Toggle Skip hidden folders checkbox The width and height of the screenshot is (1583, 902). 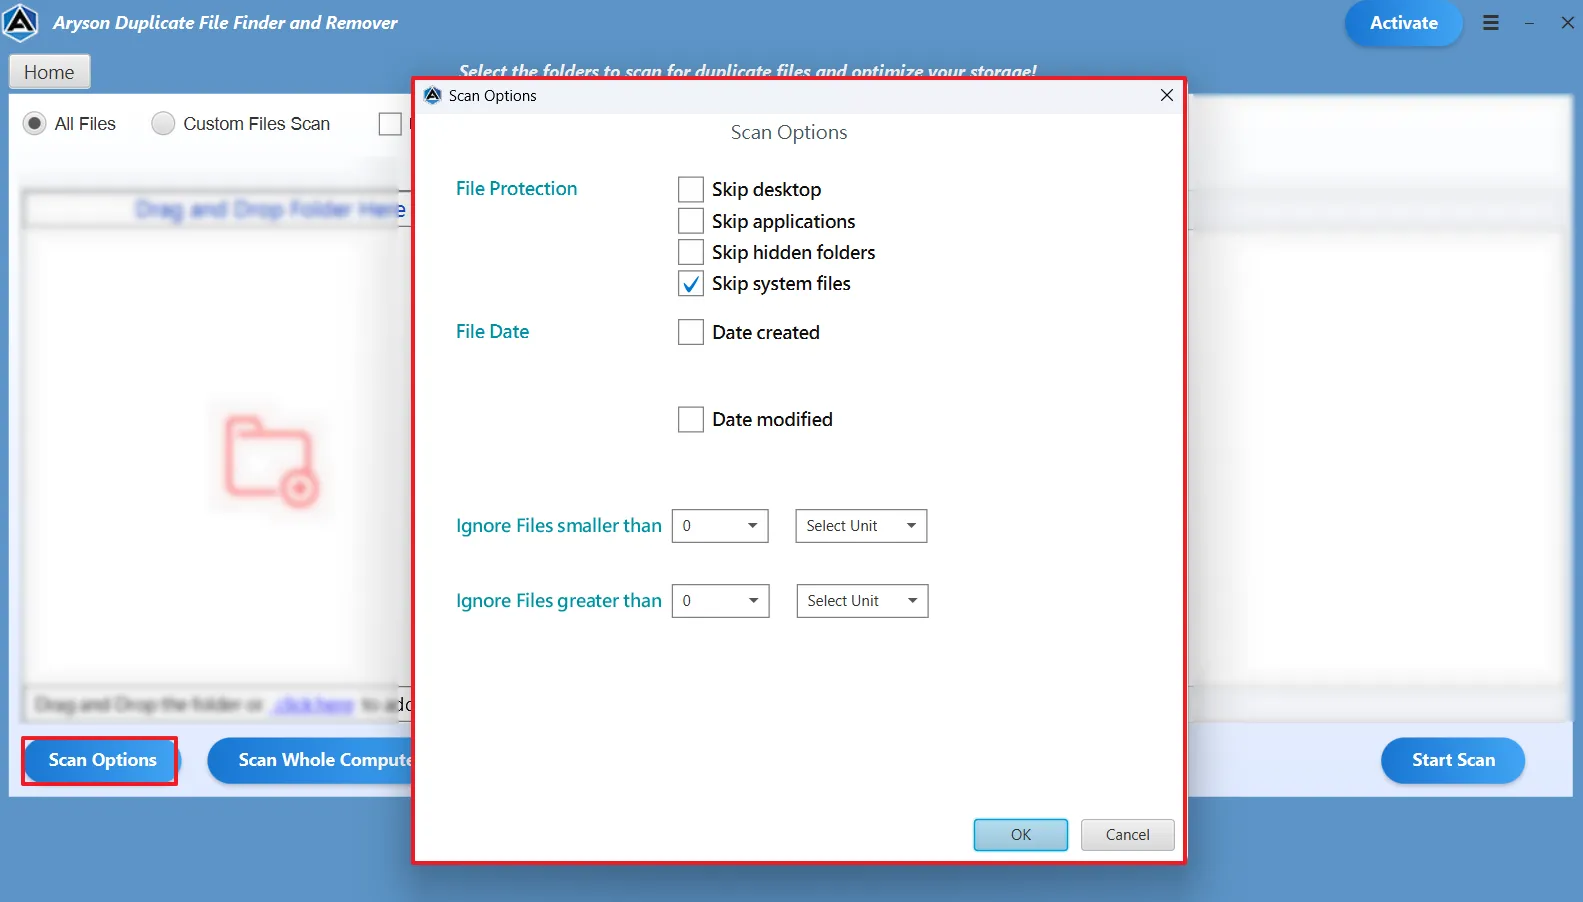pos(691,252)
